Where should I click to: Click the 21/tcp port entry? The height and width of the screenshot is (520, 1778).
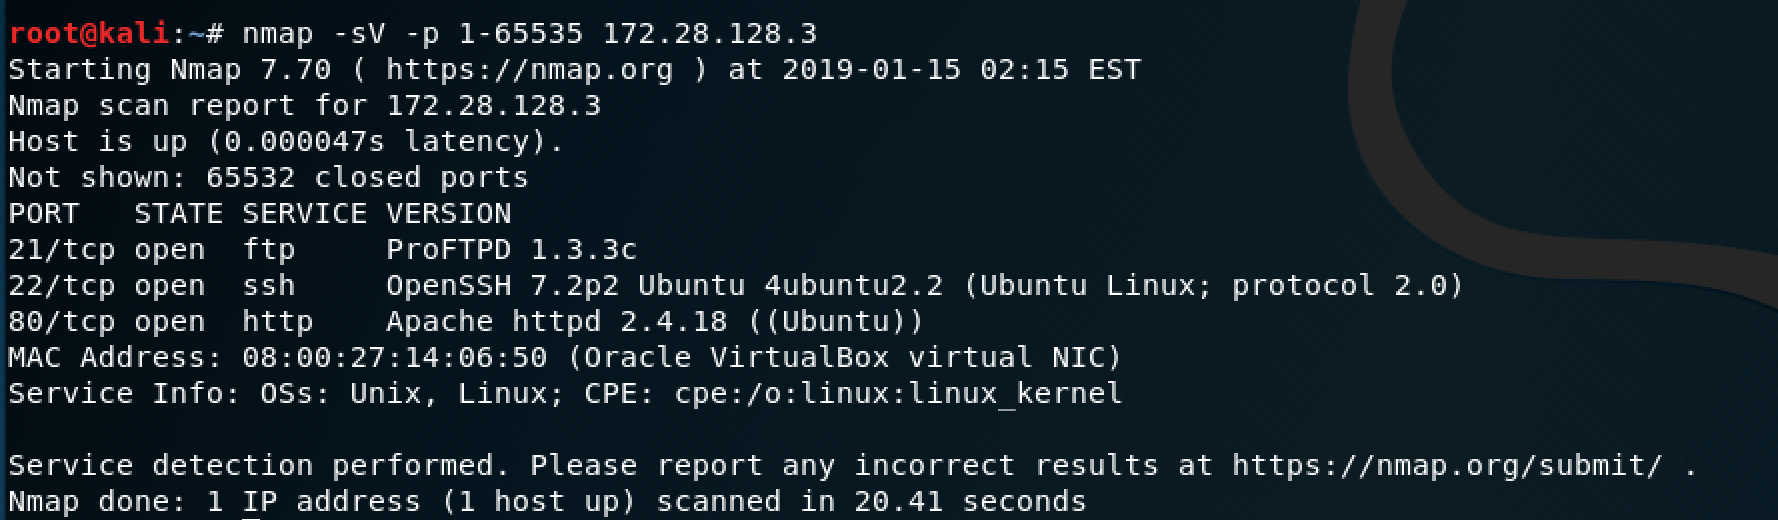(61, 250)
